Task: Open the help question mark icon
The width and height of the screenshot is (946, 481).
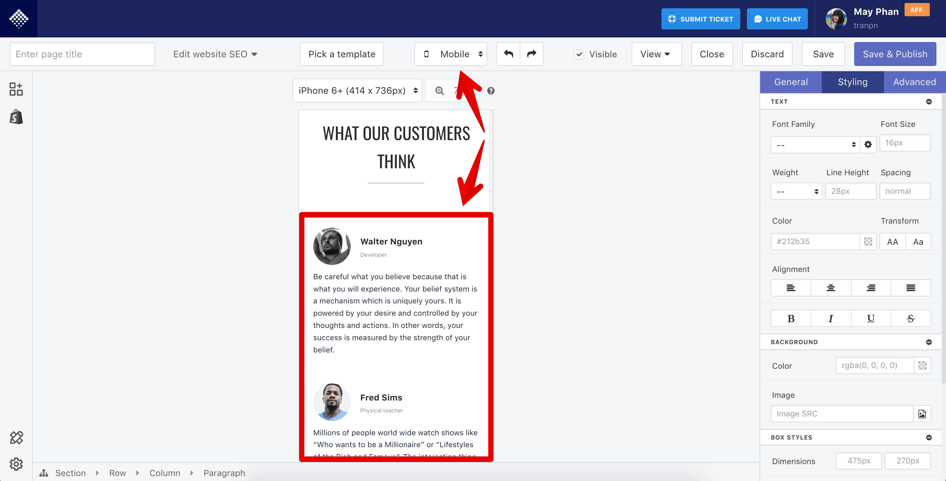Action: pos(490,91)
